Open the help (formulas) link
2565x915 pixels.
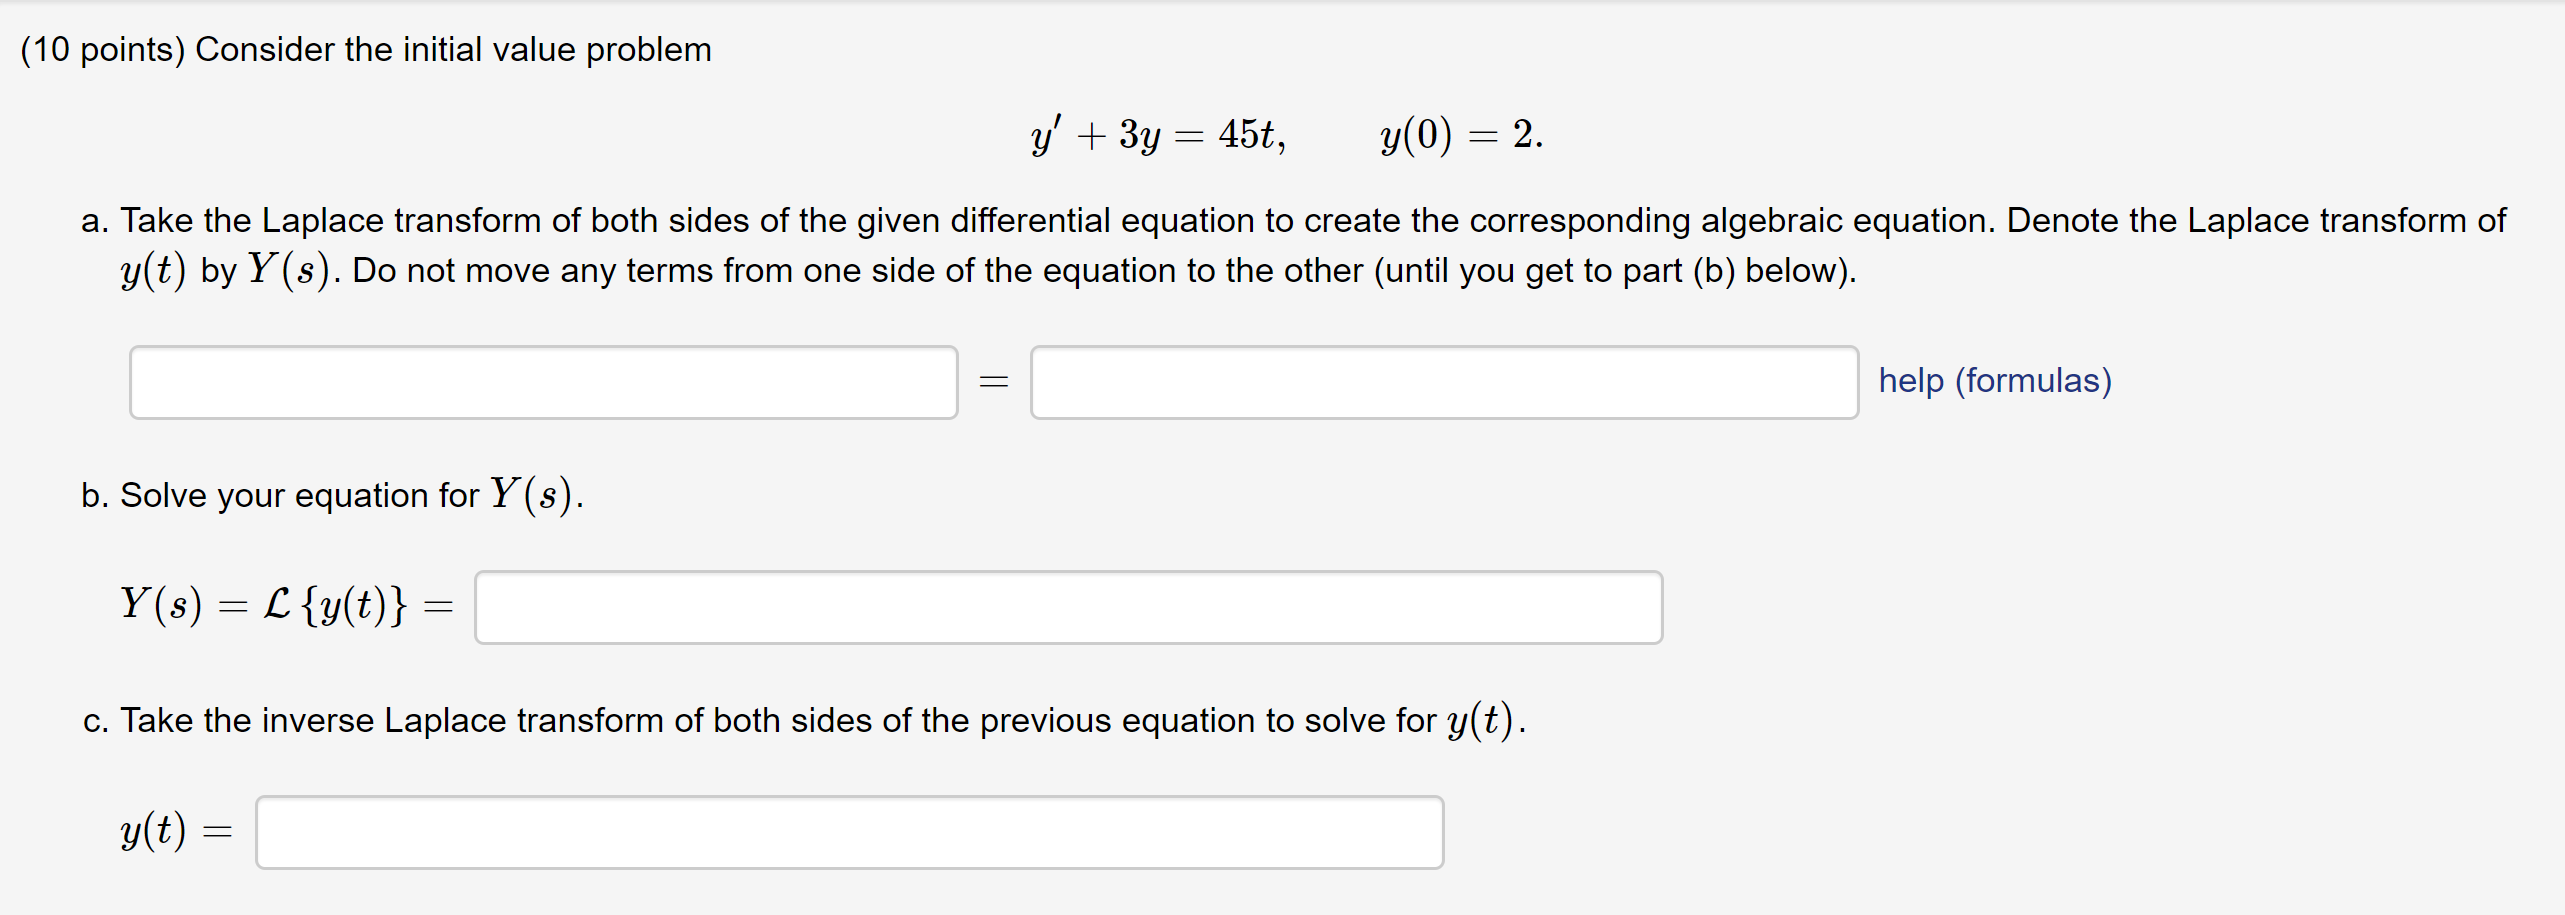tap(1994, 381)
